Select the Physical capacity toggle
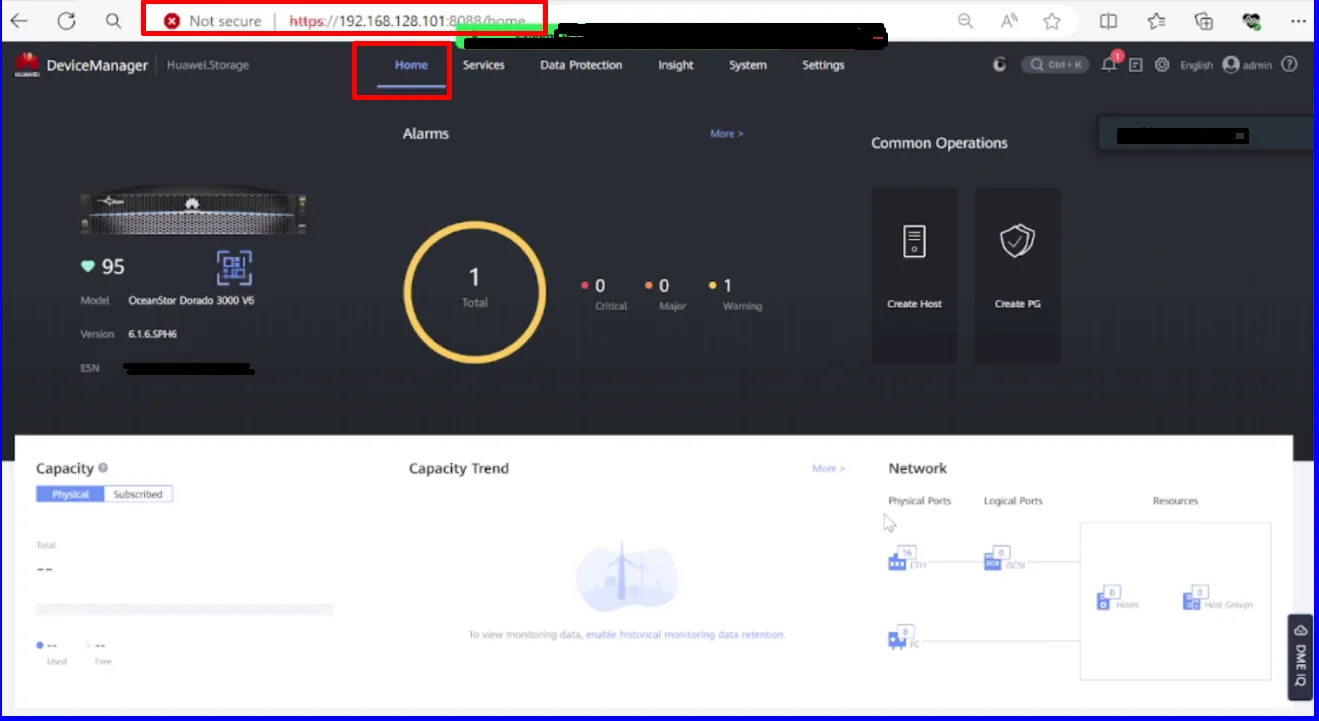Viewport: 1319px width, 721px height. pyautogui.click(x=70, y=494)
